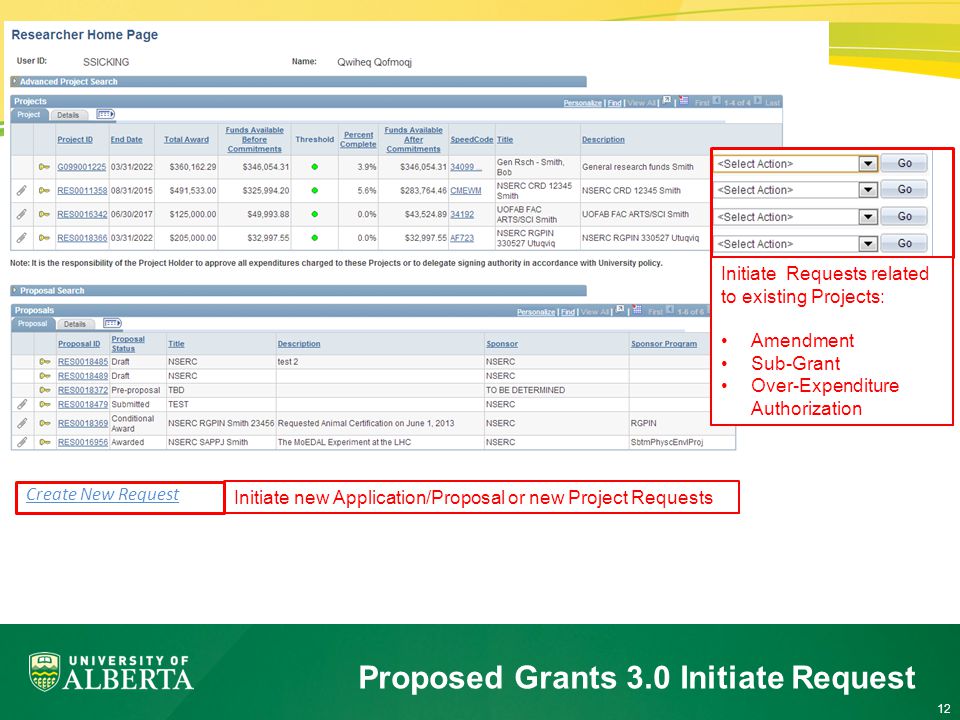
Task: Open SpeedCode link AF723
Action: click(462, 238)
